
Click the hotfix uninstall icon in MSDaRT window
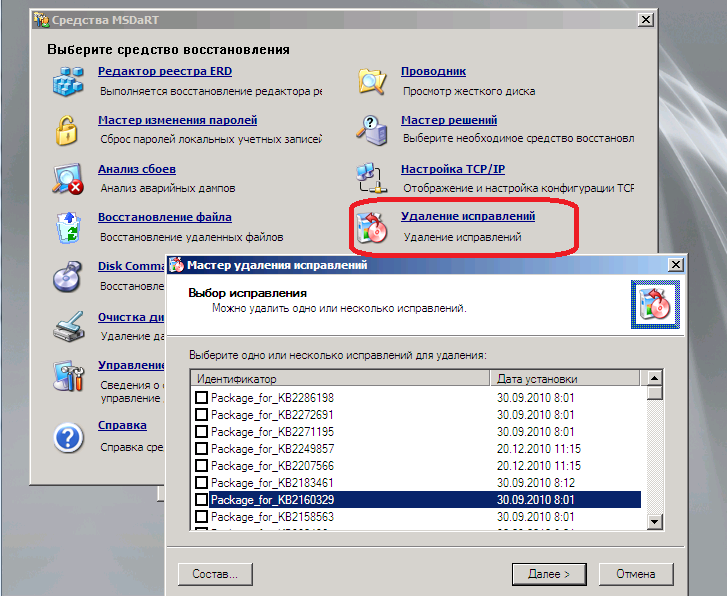pos(371,228)
